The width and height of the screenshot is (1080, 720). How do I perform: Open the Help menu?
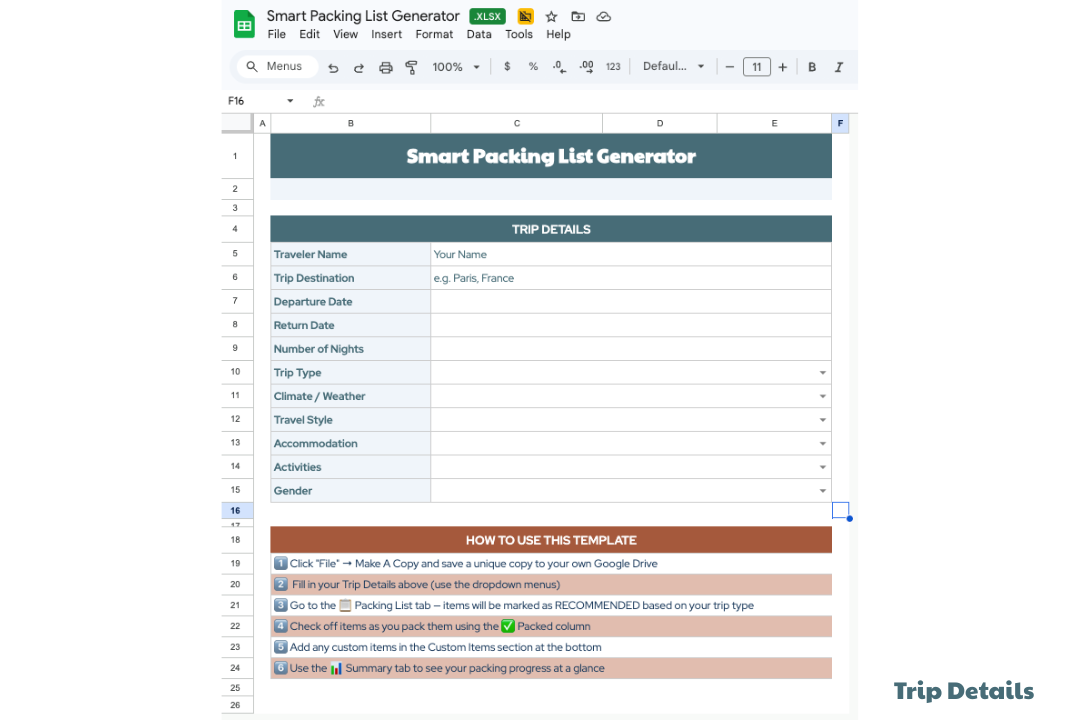(x=559, y=34)
